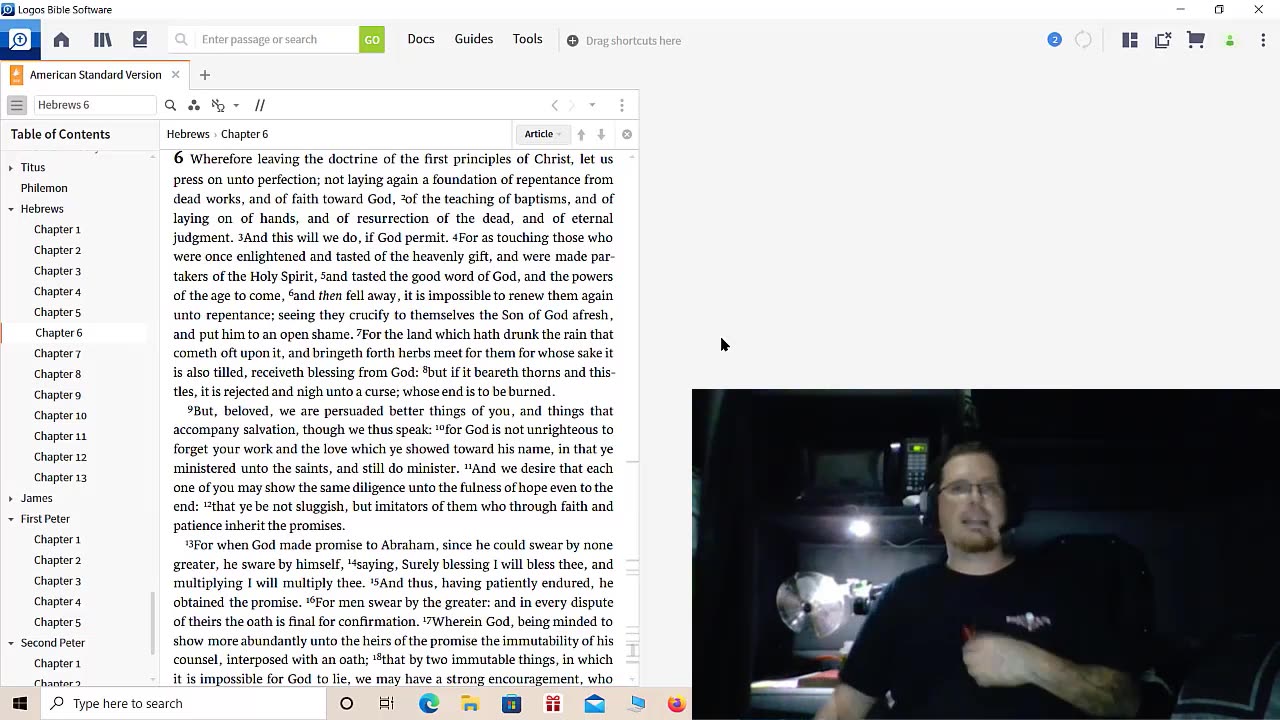Close the American Standard Version tab
Image resolution: width=1280 pixels, height=720 pixels.
coord(175,75)
